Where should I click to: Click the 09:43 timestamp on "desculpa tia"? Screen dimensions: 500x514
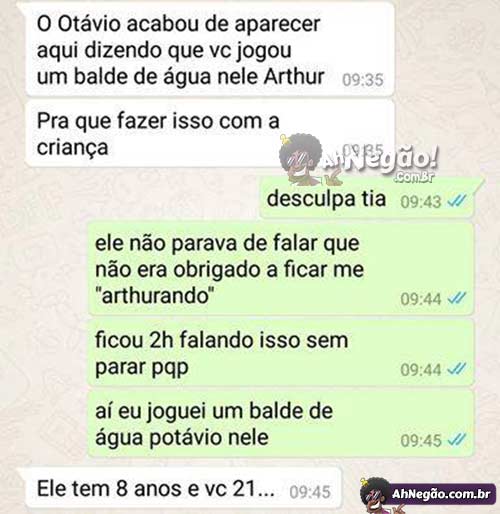[x=421, y=201]
